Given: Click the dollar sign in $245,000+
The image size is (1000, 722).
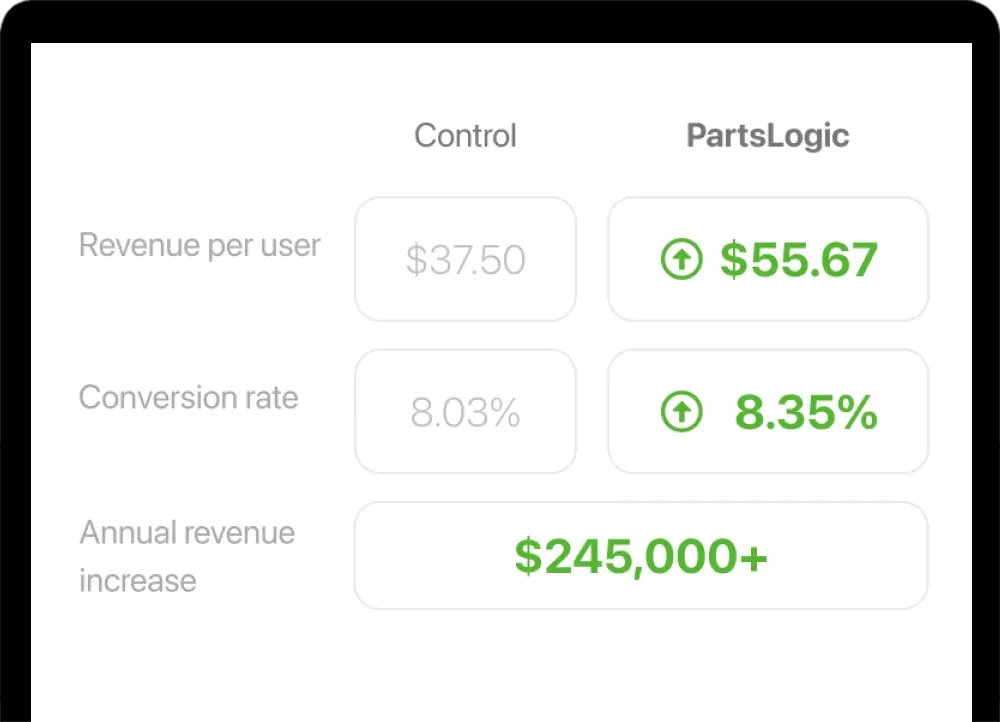Looking at the screenshot, I should point(527,556).
